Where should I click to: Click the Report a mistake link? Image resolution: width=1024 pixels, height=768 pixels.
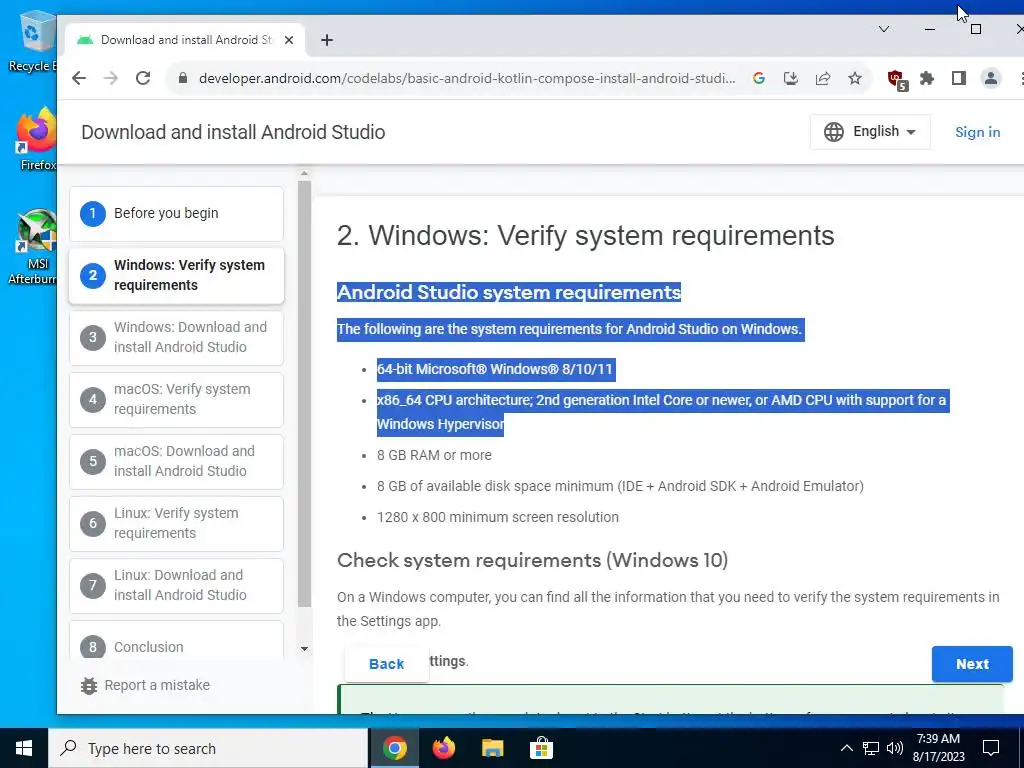pyautogui.click(x=157, y=685)
